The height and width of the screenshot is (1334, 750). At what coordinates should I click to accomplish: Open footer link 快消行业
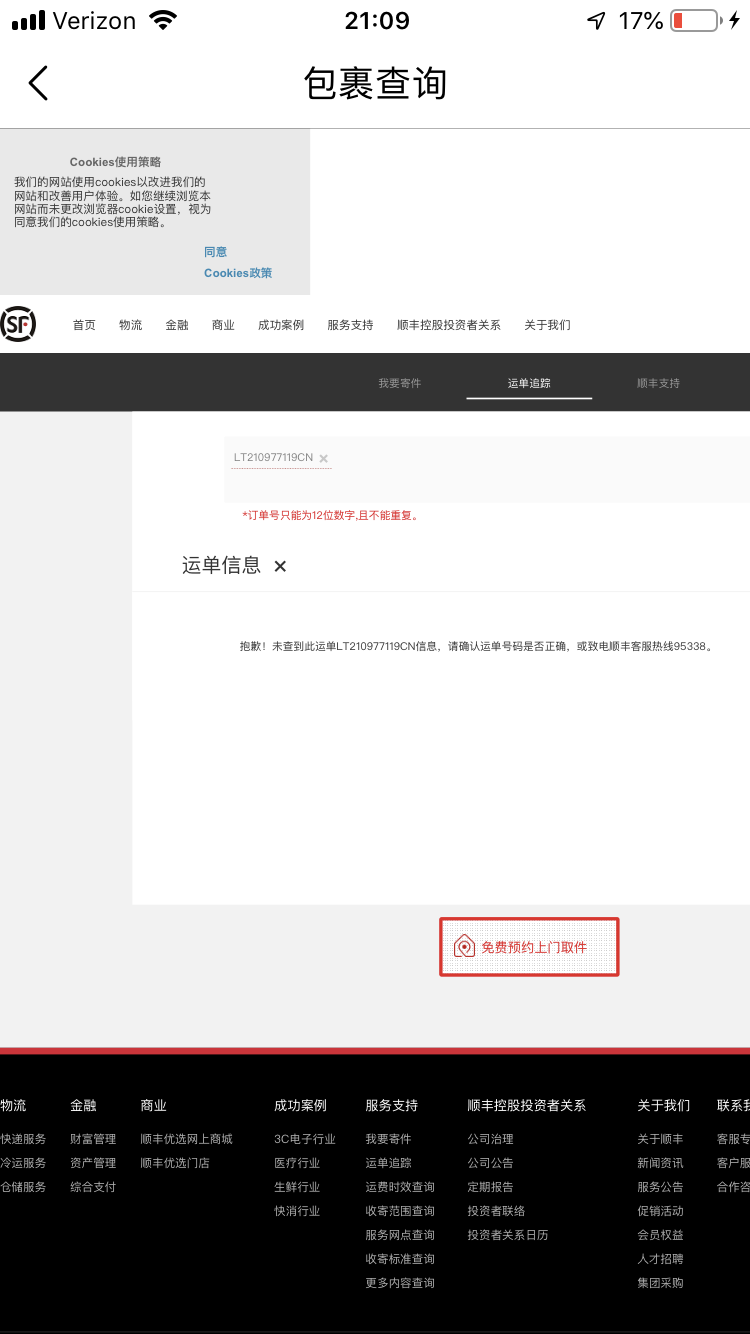[297, 1211]
